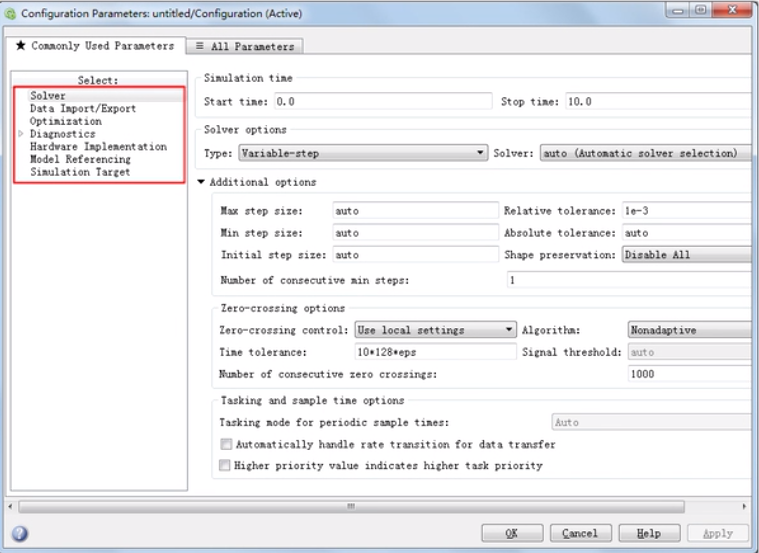Screen dimensions: 759x553
Task: Close the Configuration Parameters window
Action: click(x=732, y=10)
